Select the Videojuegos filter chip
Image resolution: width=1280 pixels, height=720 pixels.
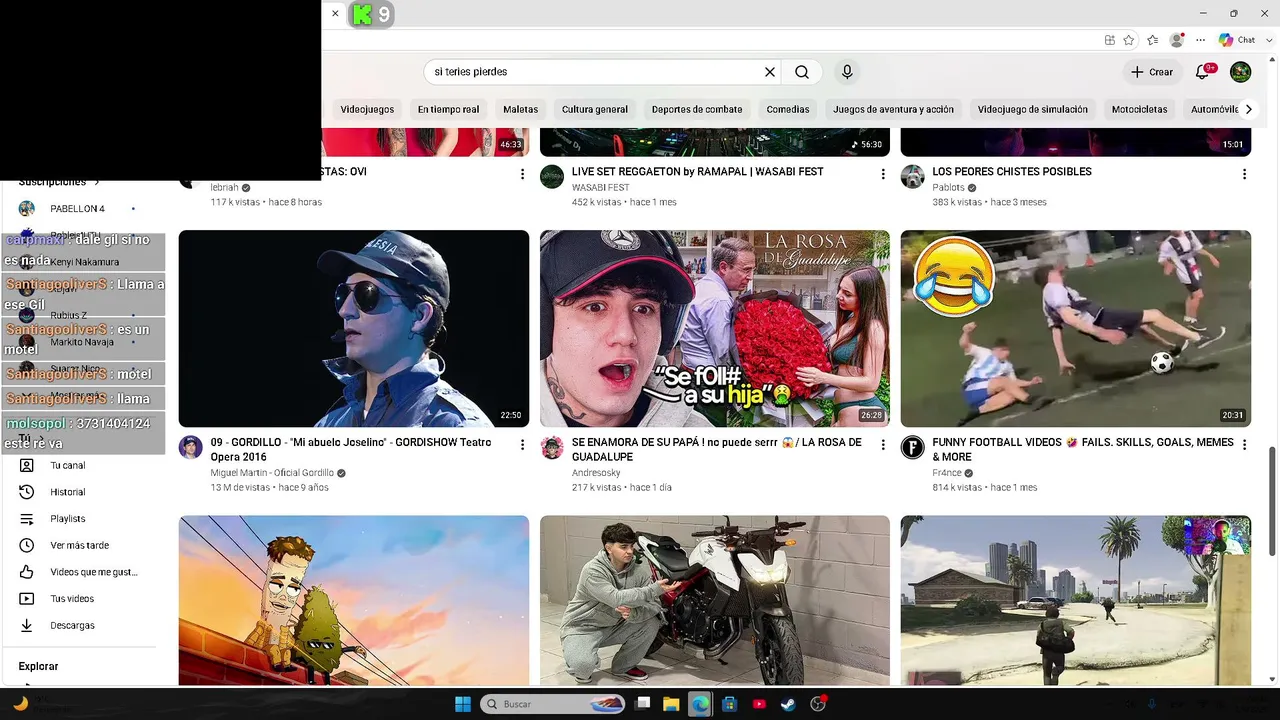pos(367,109)
